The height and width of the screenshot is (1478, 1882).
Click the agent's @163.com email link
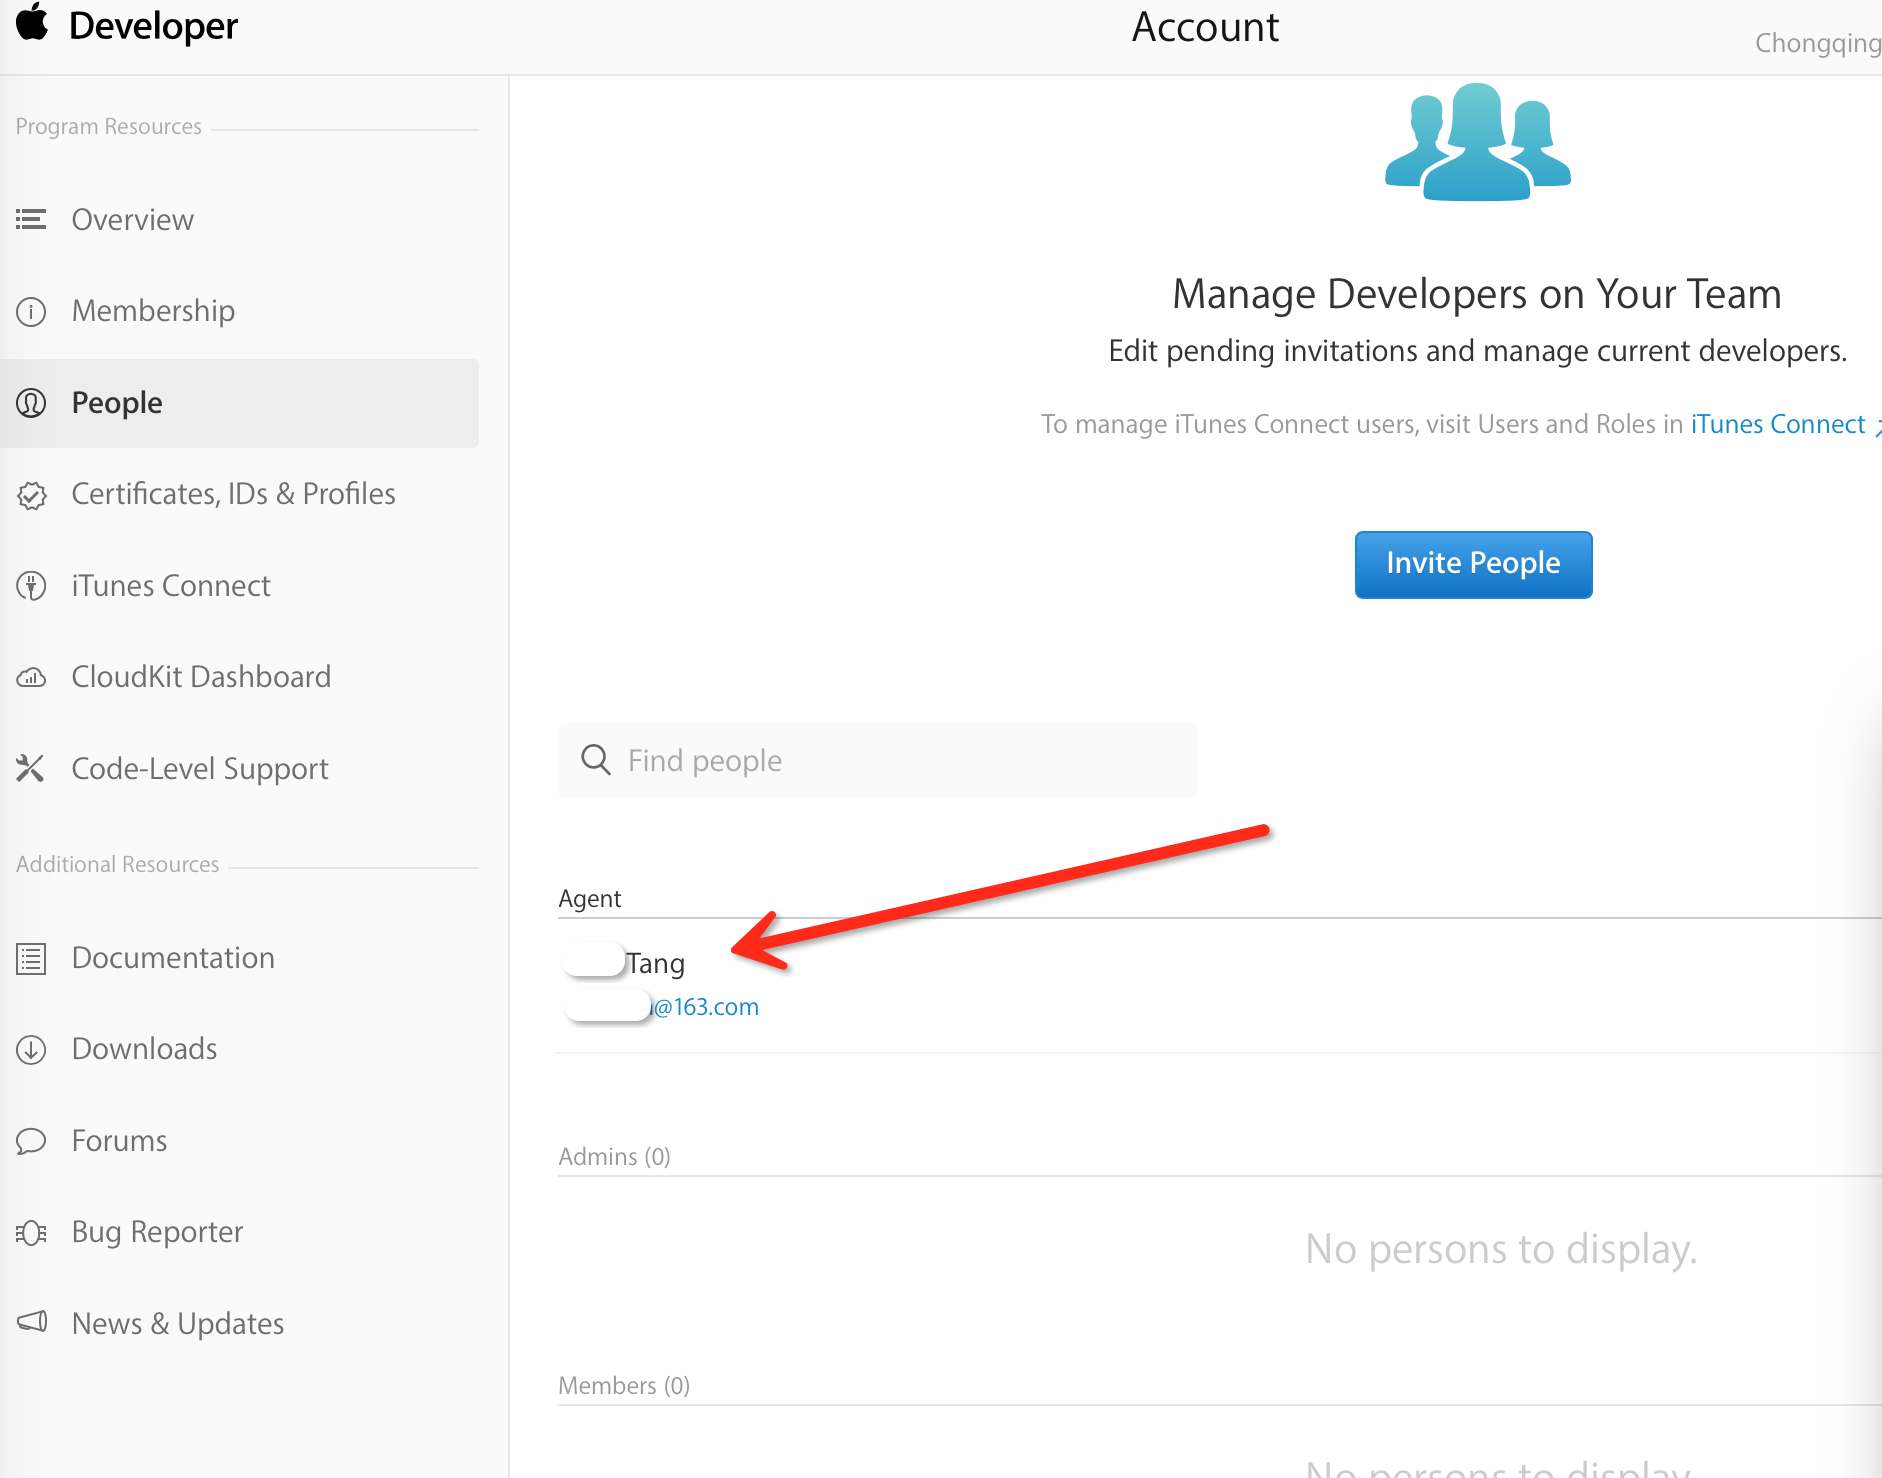705,1007
